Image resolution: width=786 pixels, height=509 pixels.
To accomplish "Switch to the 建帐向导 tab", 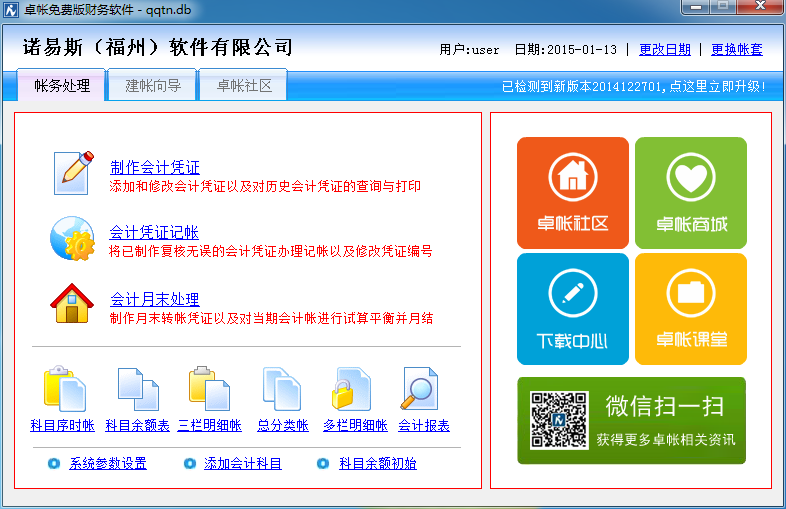I will click(x=153, y=86).
